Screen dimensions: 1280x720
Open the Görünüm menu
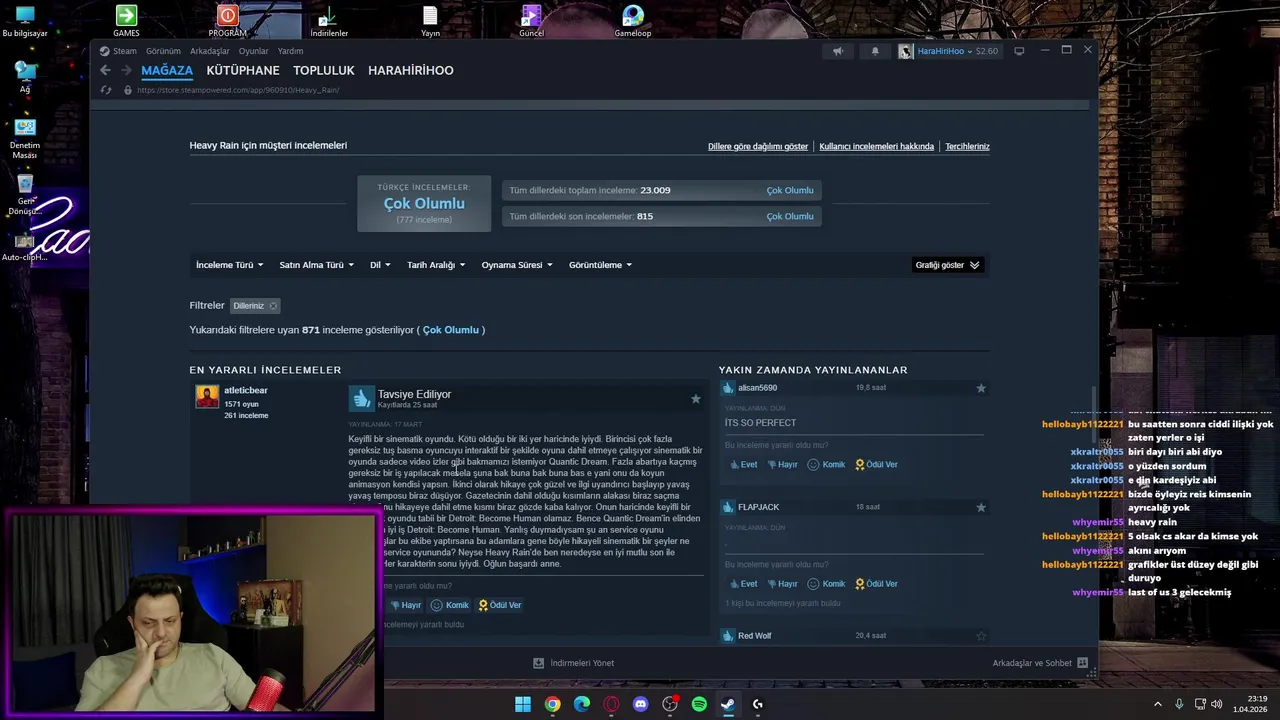coord(163,51)
